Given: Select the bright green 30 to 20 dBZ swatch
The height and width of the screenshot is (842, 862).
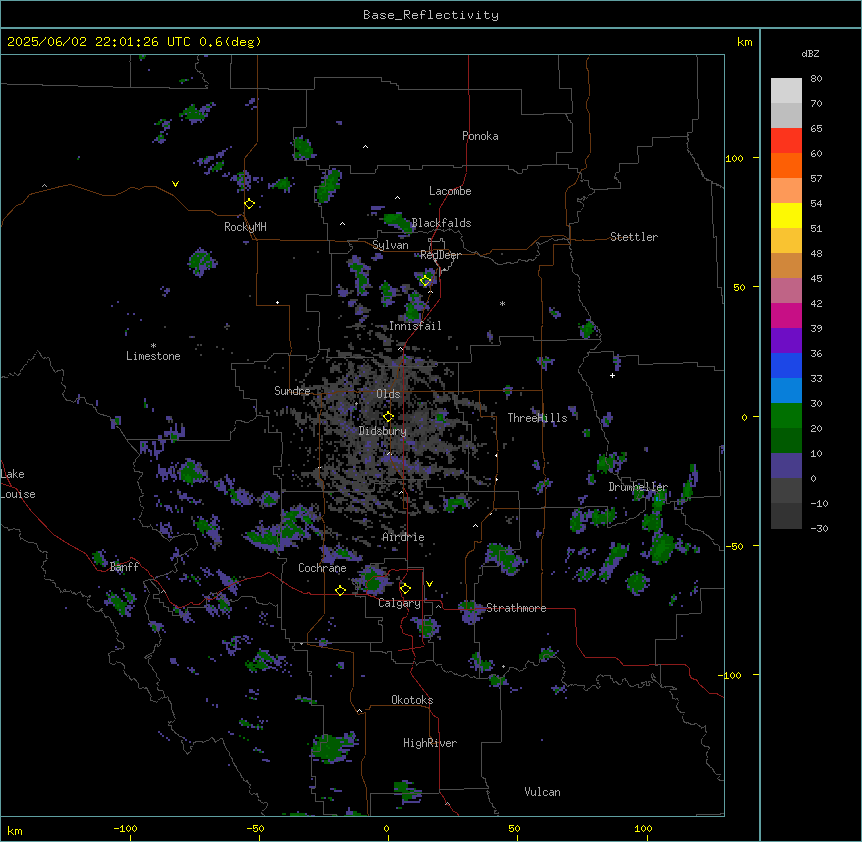Looking at the screenshot, I should point(786,416).
